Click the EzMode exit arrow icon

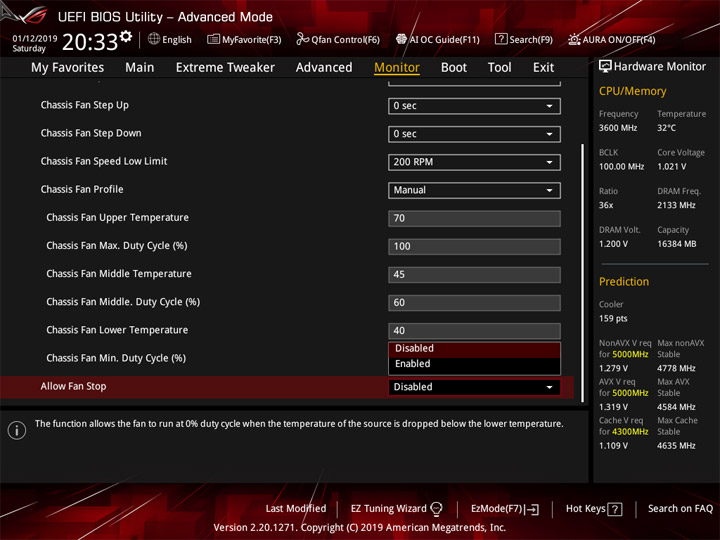pyautogui.click(x=532, y=509)
